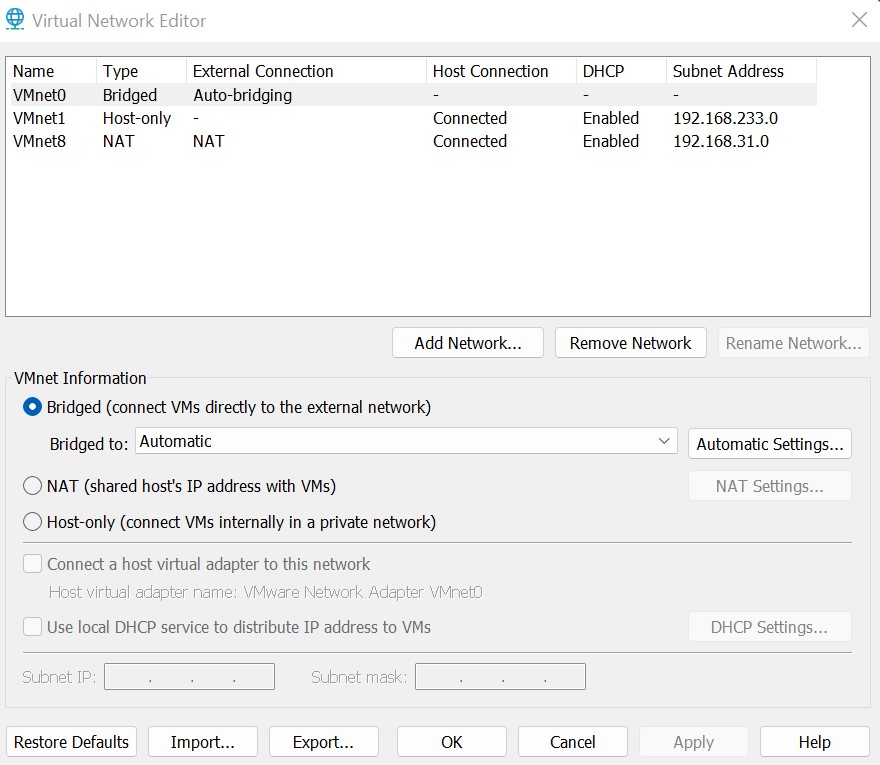Open the Bridged to Automatic dropdown
This screenshot has width=880, height=765.
[406, 441]
